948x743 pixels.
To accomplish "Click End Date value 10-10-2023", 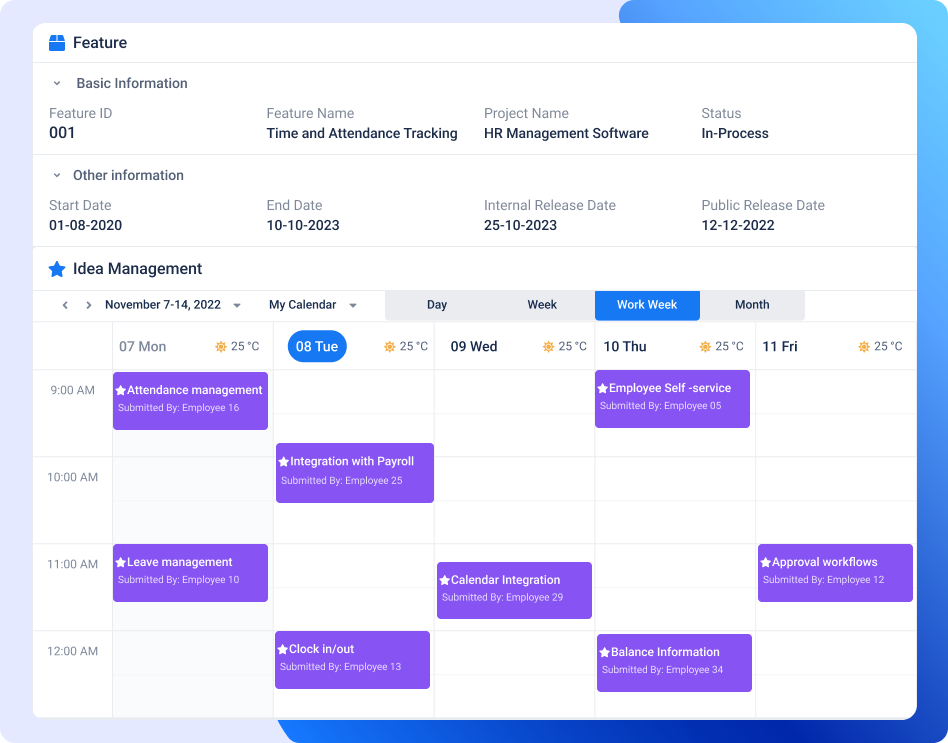I will point(303,225).
